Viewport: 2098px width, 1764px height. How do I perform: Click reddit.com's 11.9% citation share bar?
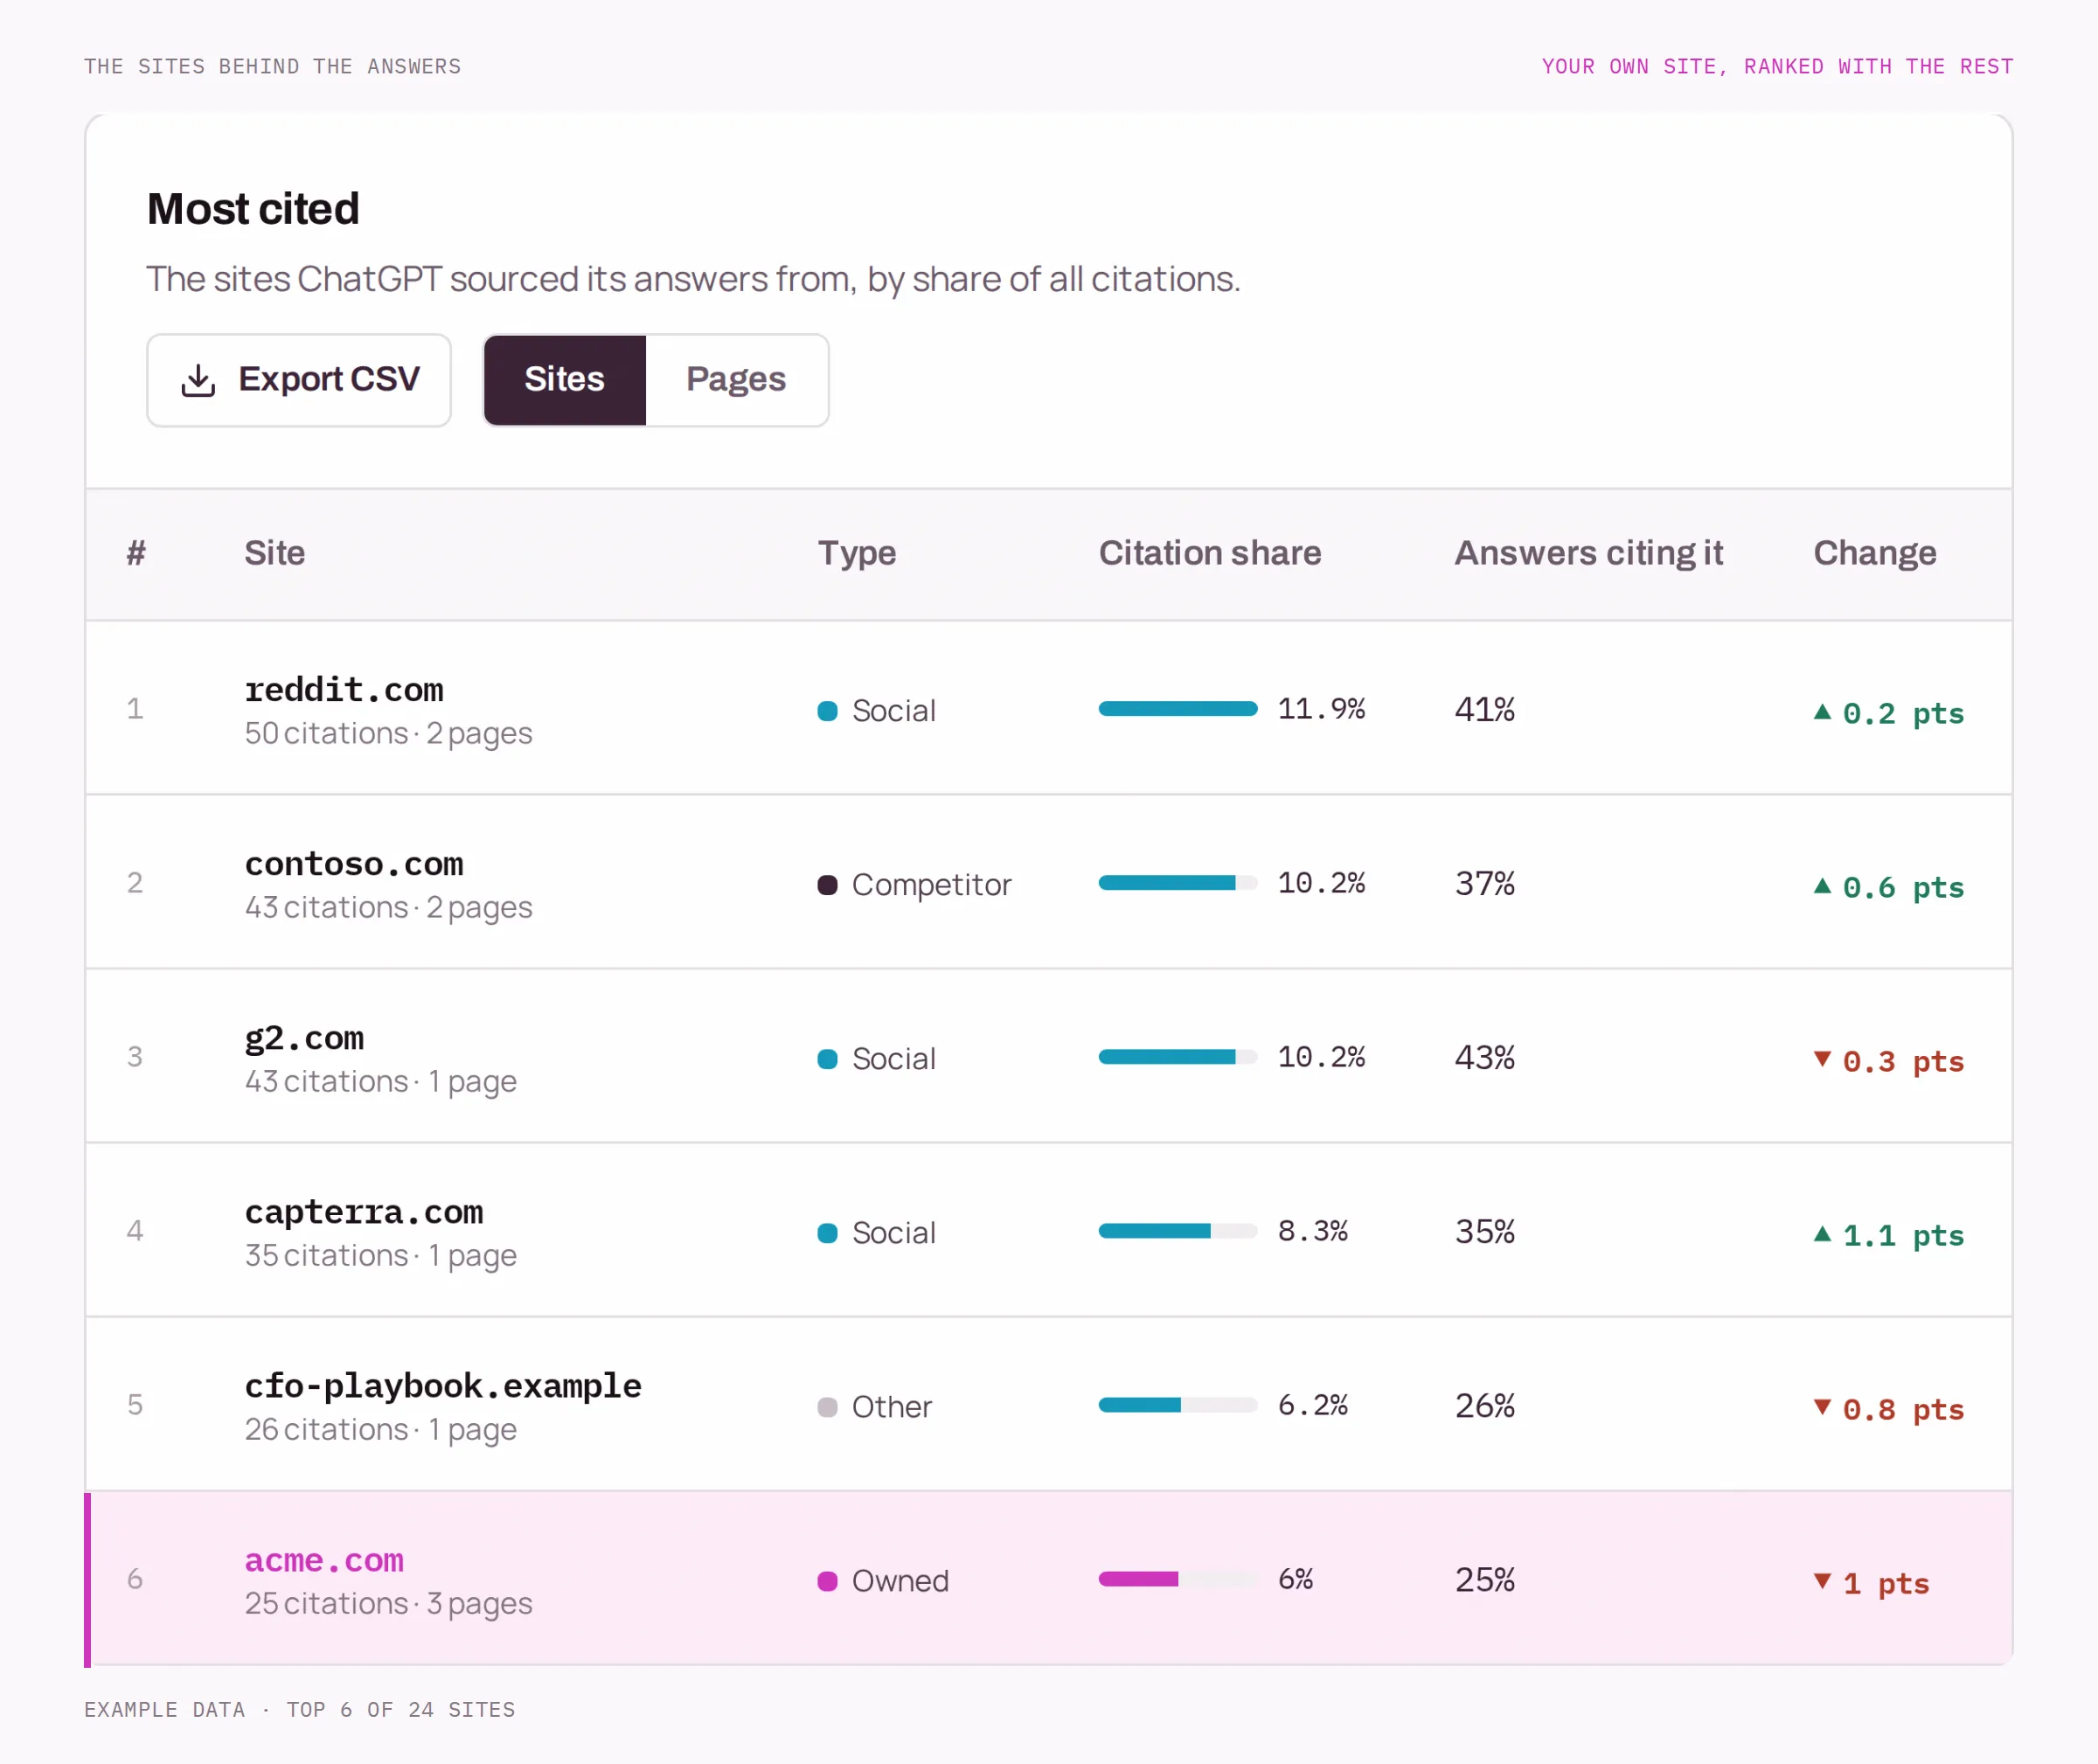(1178, 709)
